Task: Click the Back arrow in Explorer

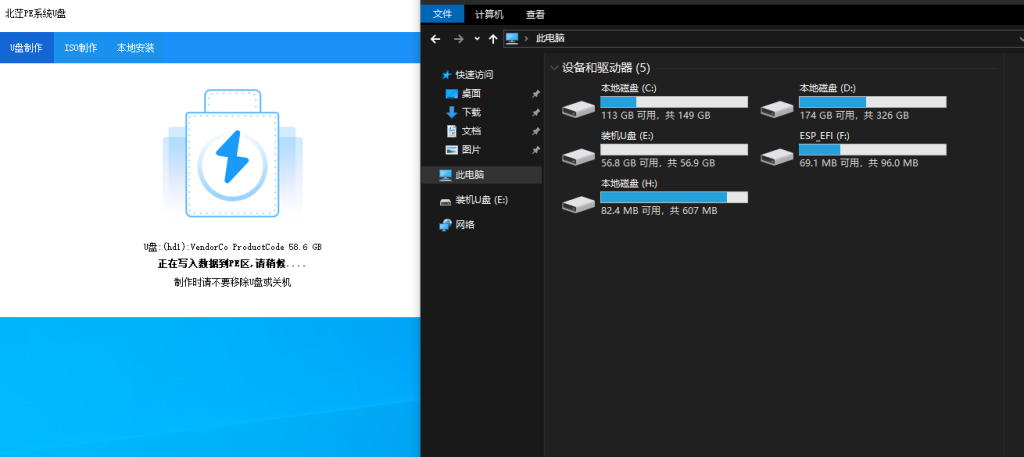Action: 435,38
